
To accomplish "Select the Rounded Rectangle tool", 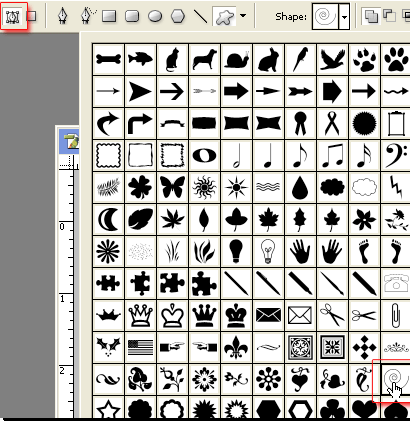I will pos(132,16).
